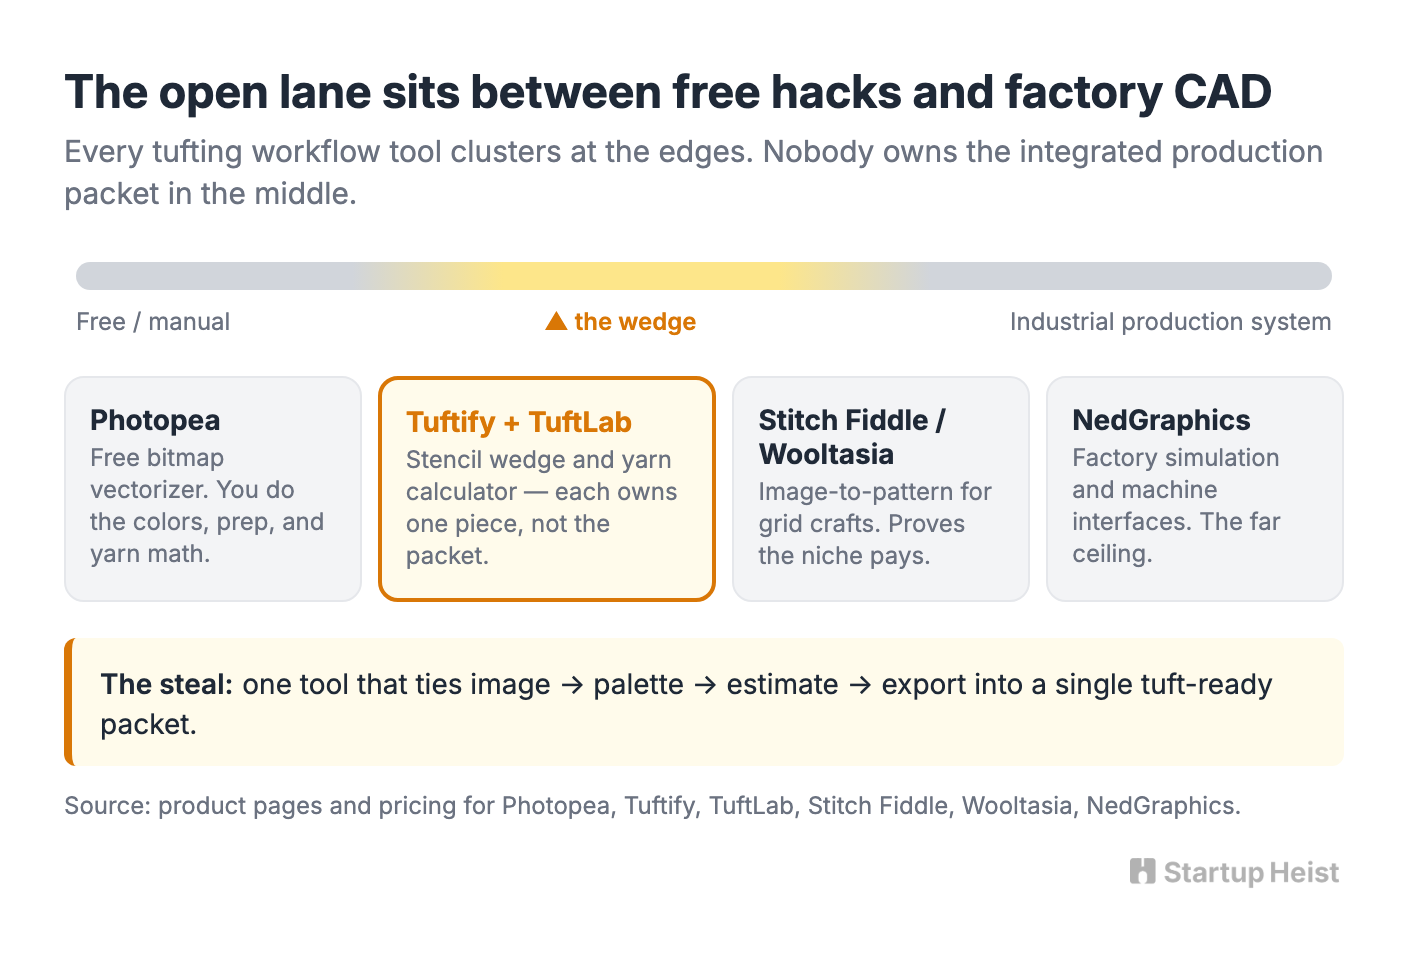
Task: Open the Stitch Fiddle / Wooltasia card
Action: click(x=881, y=489)
